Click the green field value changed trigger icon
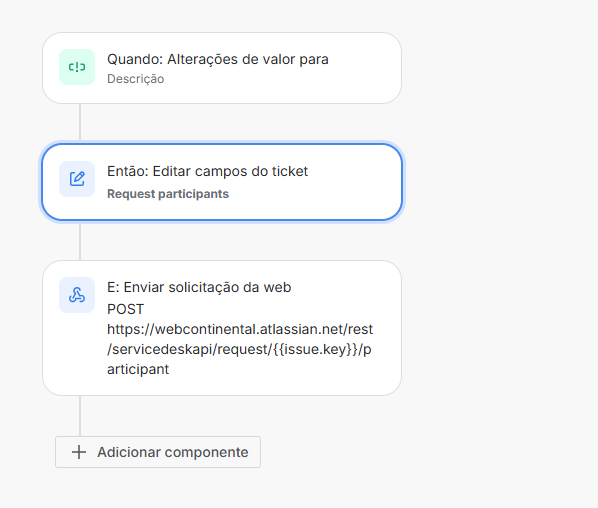The image size is (598, 508). point(77,67)
